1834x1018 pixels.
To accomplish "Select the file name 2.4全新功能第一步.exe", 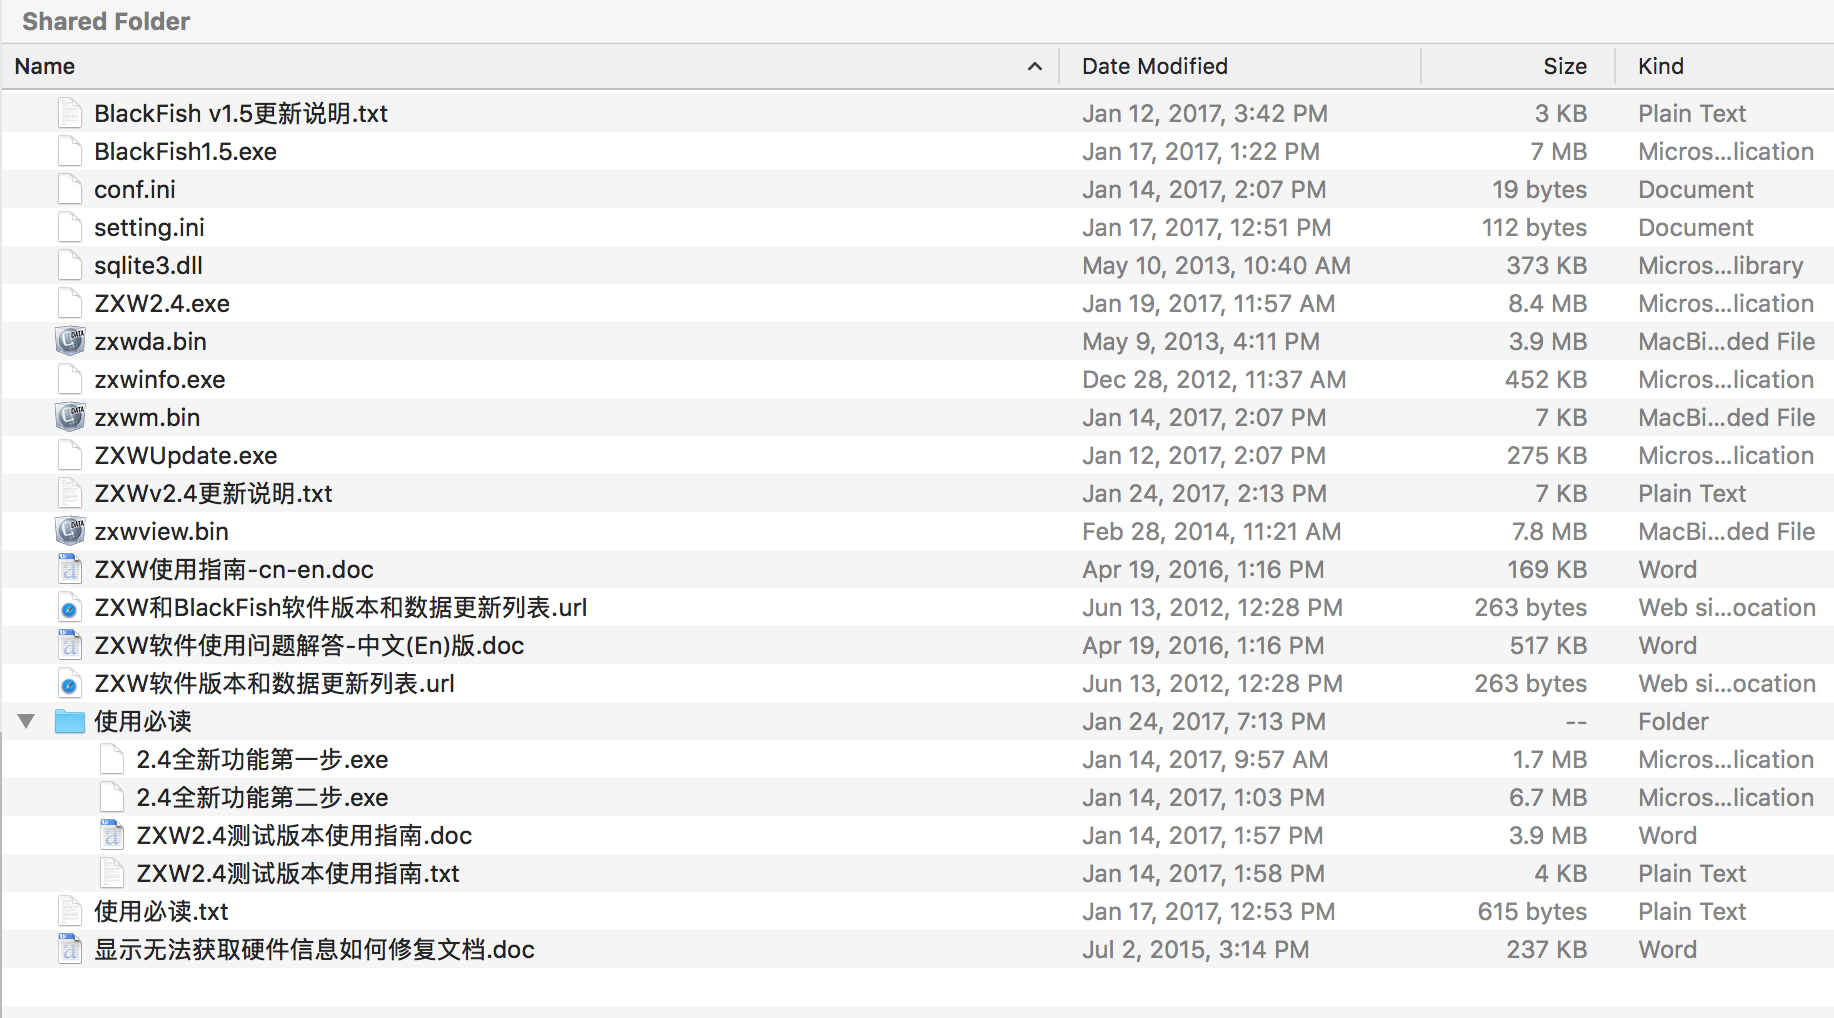I will coord(262,759).
